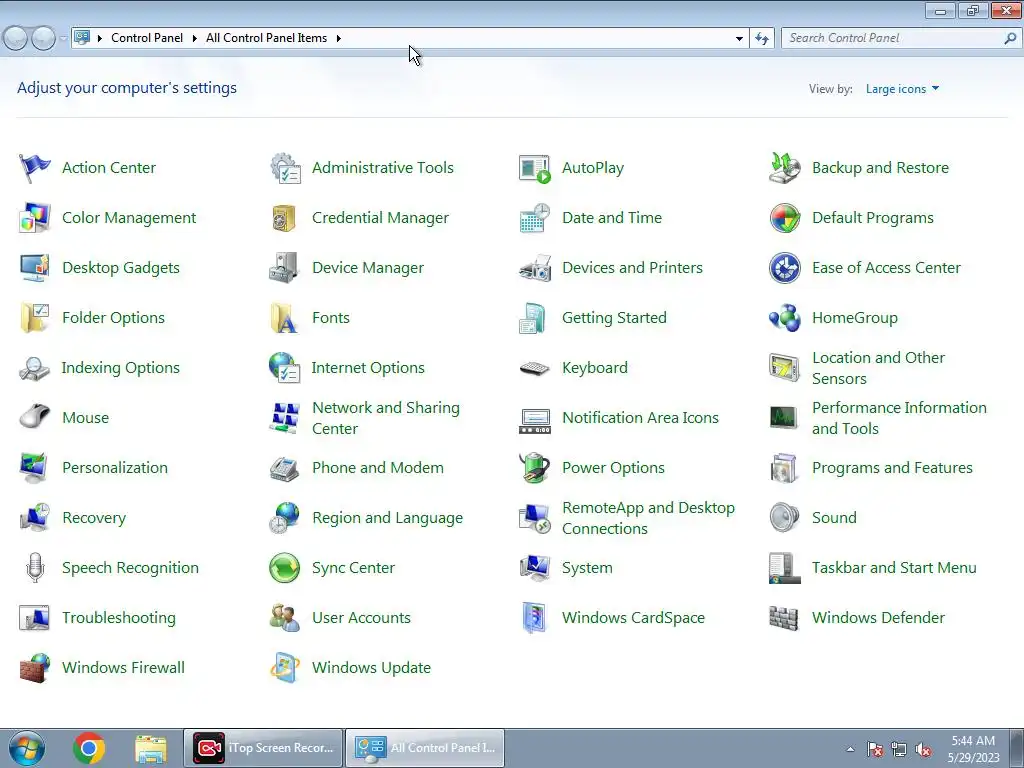The width and height of the screenshot is (1024, 768).
Task: Open the Color Management icon
Action: click(x=35, y=218)
